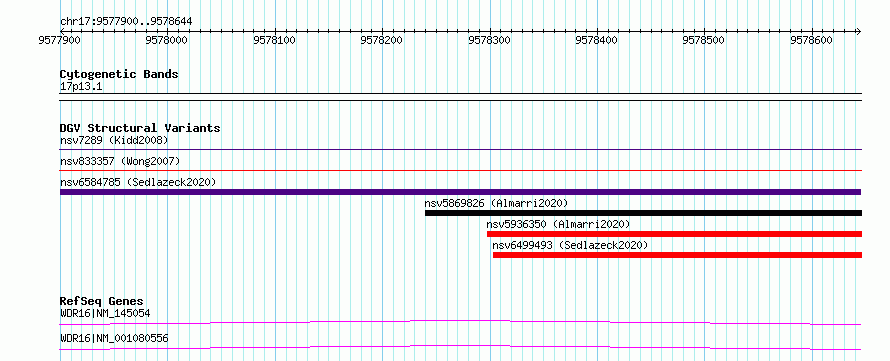Click the 17p13.1 cytogenetic band bar
This screenshot has width=890, height=361.
(x=461, y=97)
